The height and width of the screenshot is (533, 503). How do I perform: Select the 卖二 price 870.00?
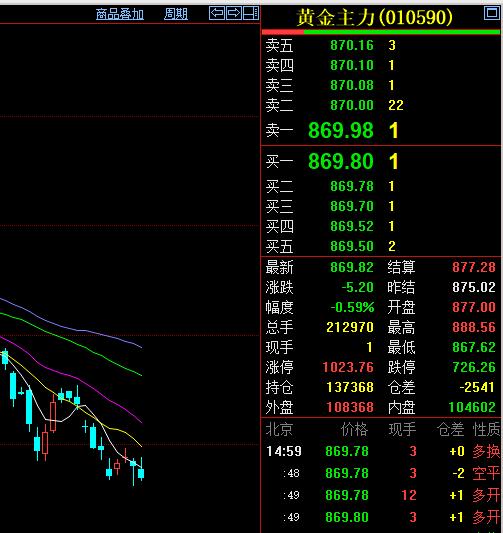352,105
